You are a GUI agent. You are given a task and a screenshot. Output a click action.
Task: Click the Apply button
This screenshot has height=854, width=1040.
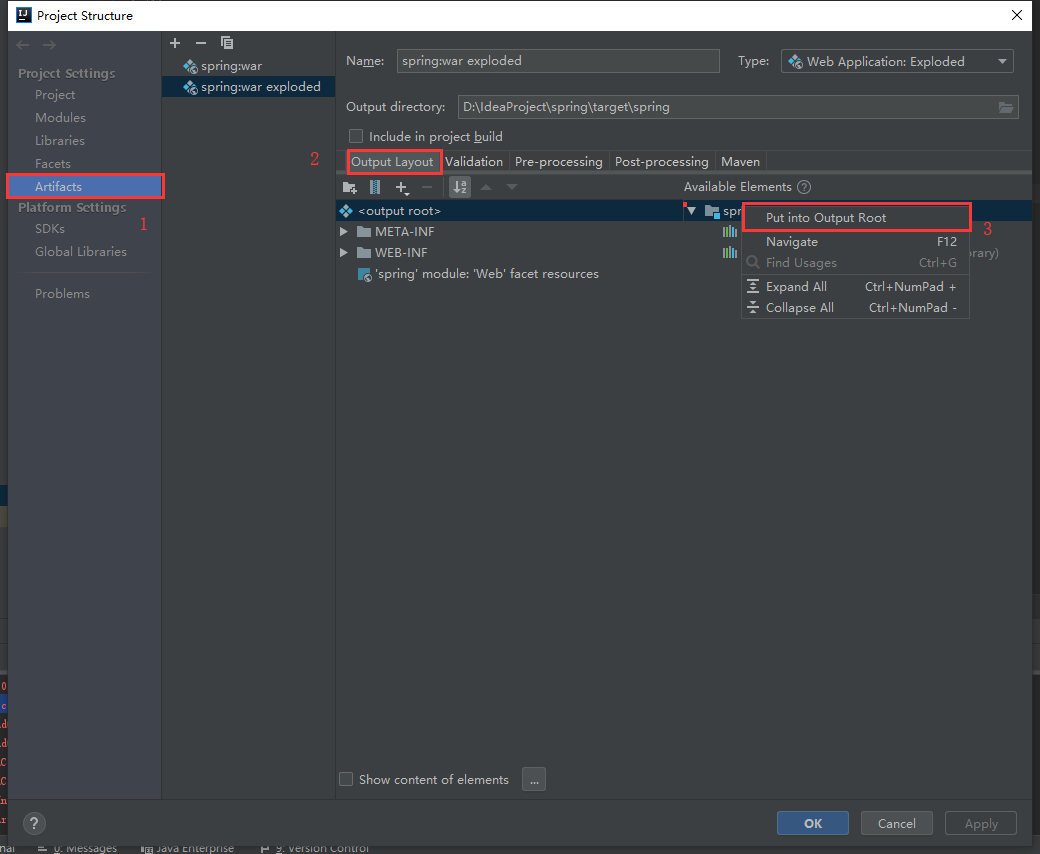981,824
